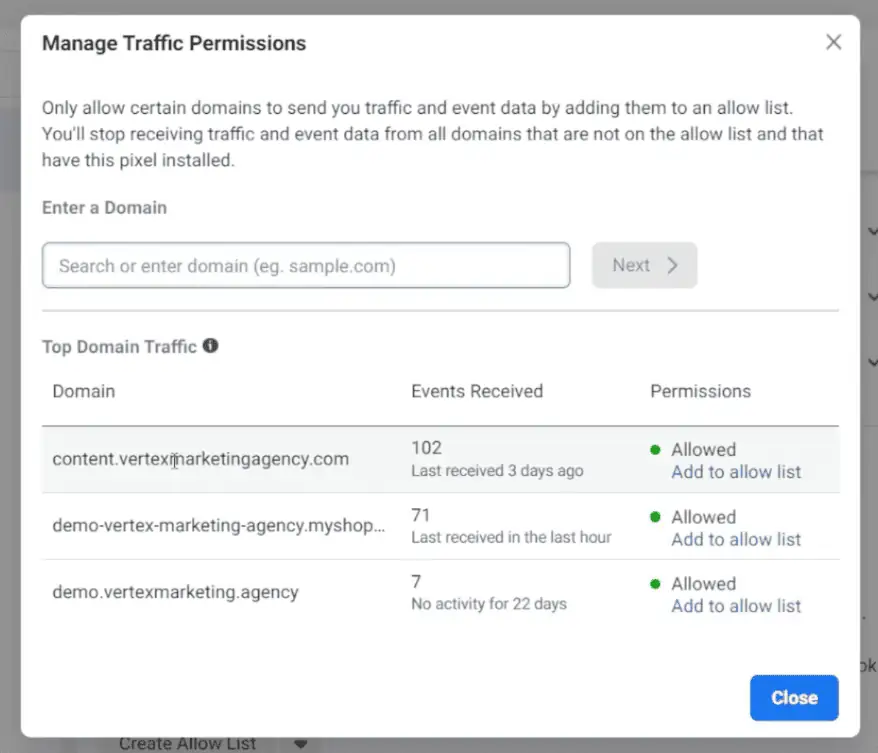Add demo-vertex-marketing-agency.myshop domain to allow list

[x=736, y=539]
